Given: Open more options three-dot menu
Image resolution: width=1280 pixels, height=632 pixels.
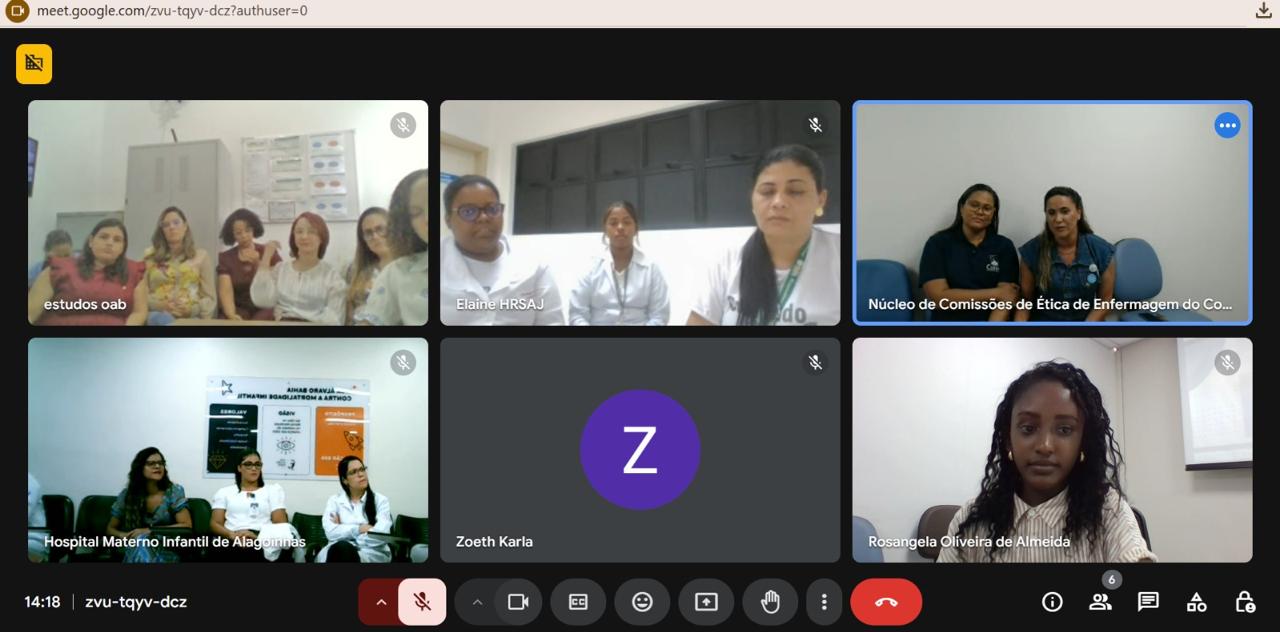Looking at the screenshot, I should (824, 602).
